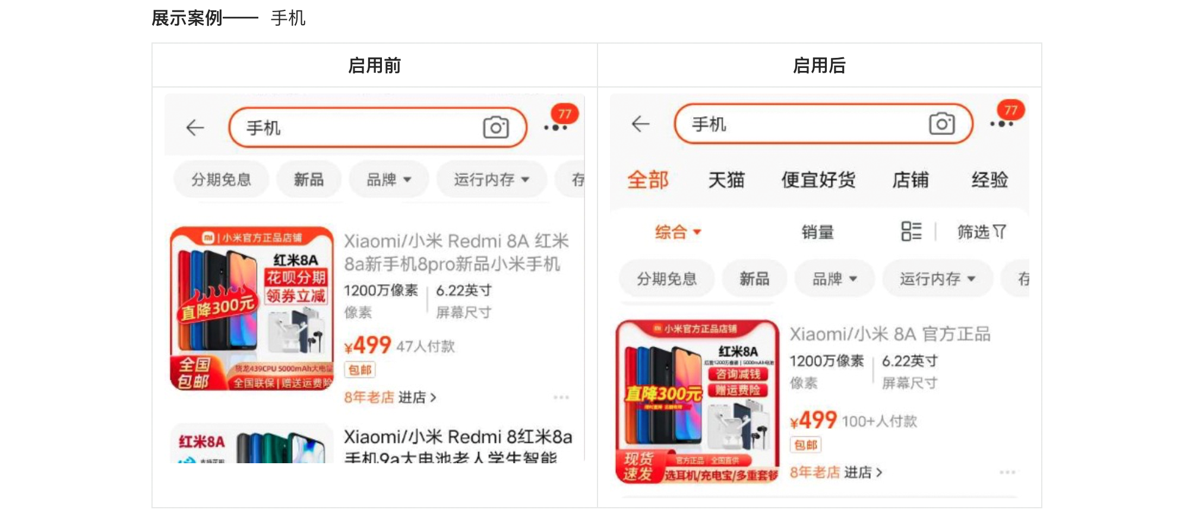This screenshot has width=1185, height=515.
Task: Open the 红米8A product thumbnail on right
Action: (697, 402)
